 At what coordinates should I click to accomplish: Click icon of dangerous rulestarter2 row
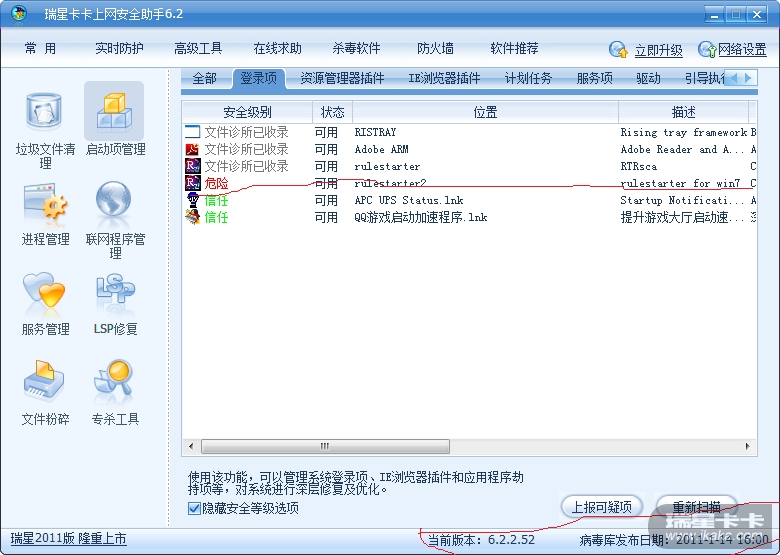click(x=192, y=183)
